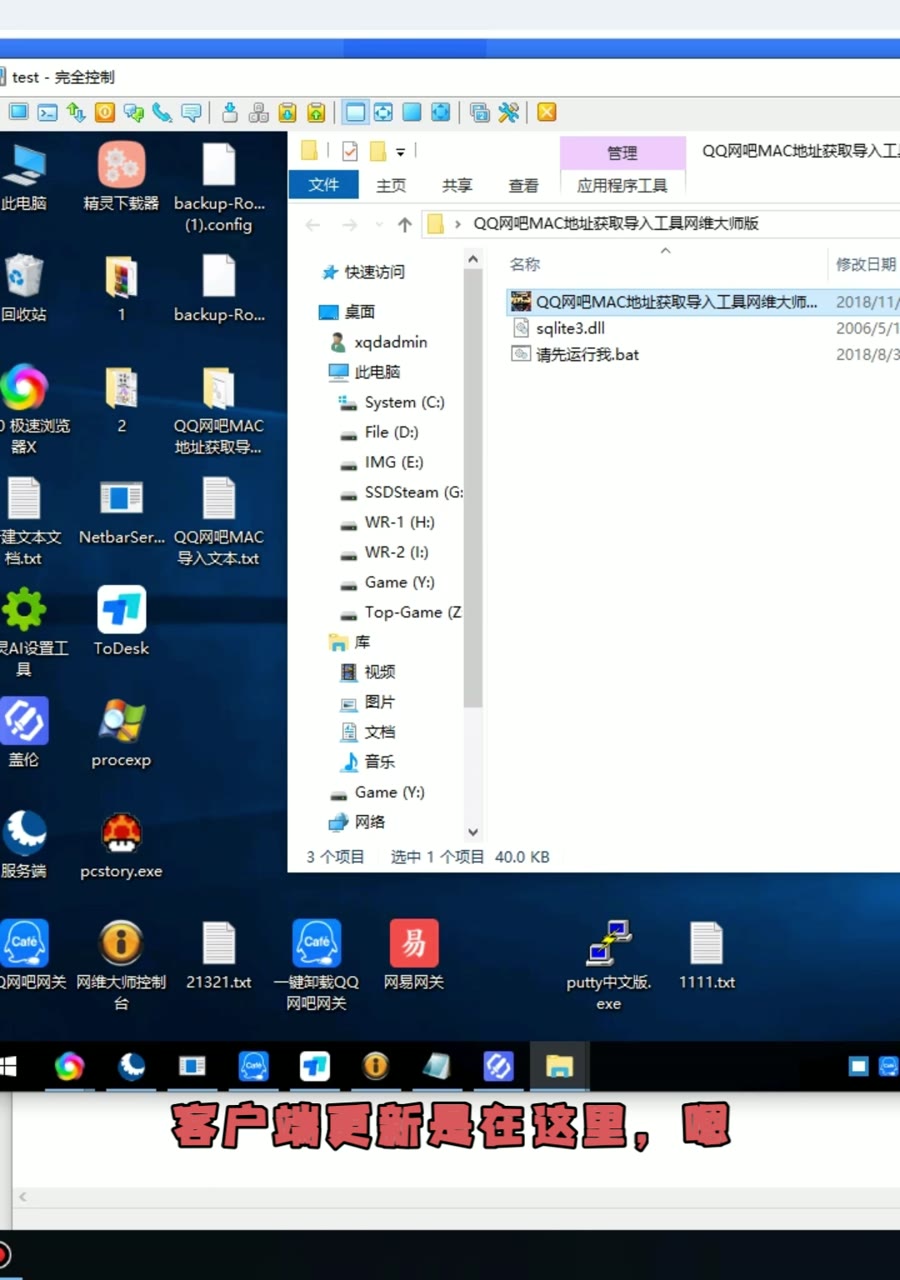The image size is (900, 1280).
Task: Select 网易网关 red desktop icon
Action: [x=414, y=955]
